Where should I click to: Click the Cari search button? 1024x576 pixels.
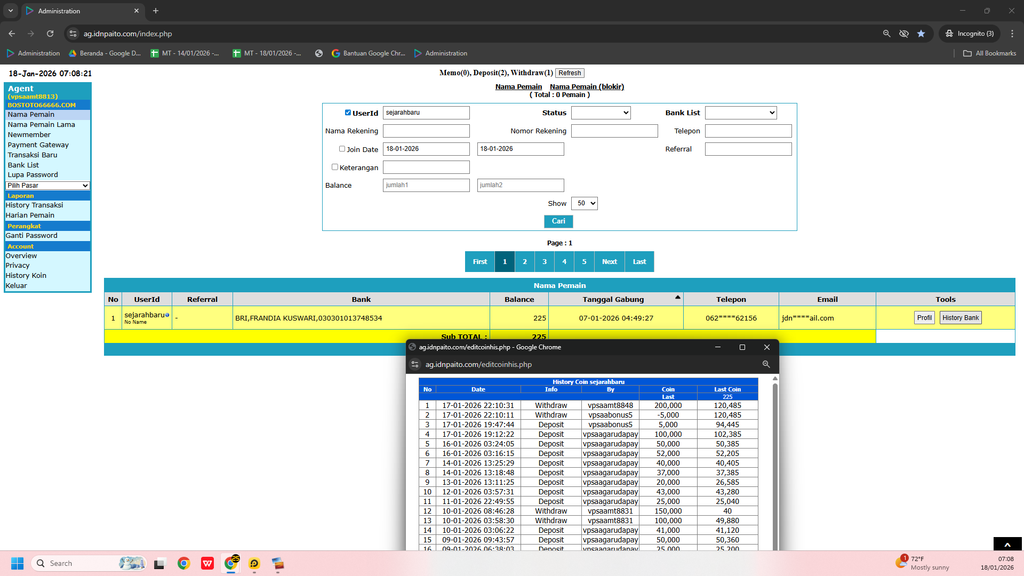tap(558, 221)
